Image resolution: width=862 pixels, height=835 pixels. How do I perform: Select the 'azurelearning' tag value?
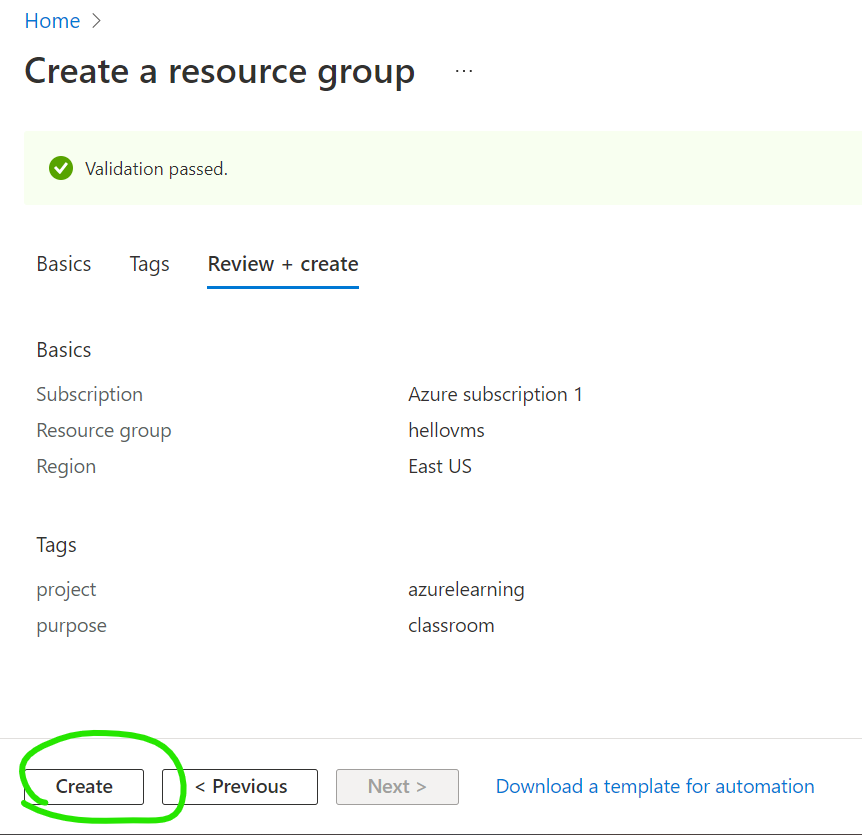coord(466,590)
